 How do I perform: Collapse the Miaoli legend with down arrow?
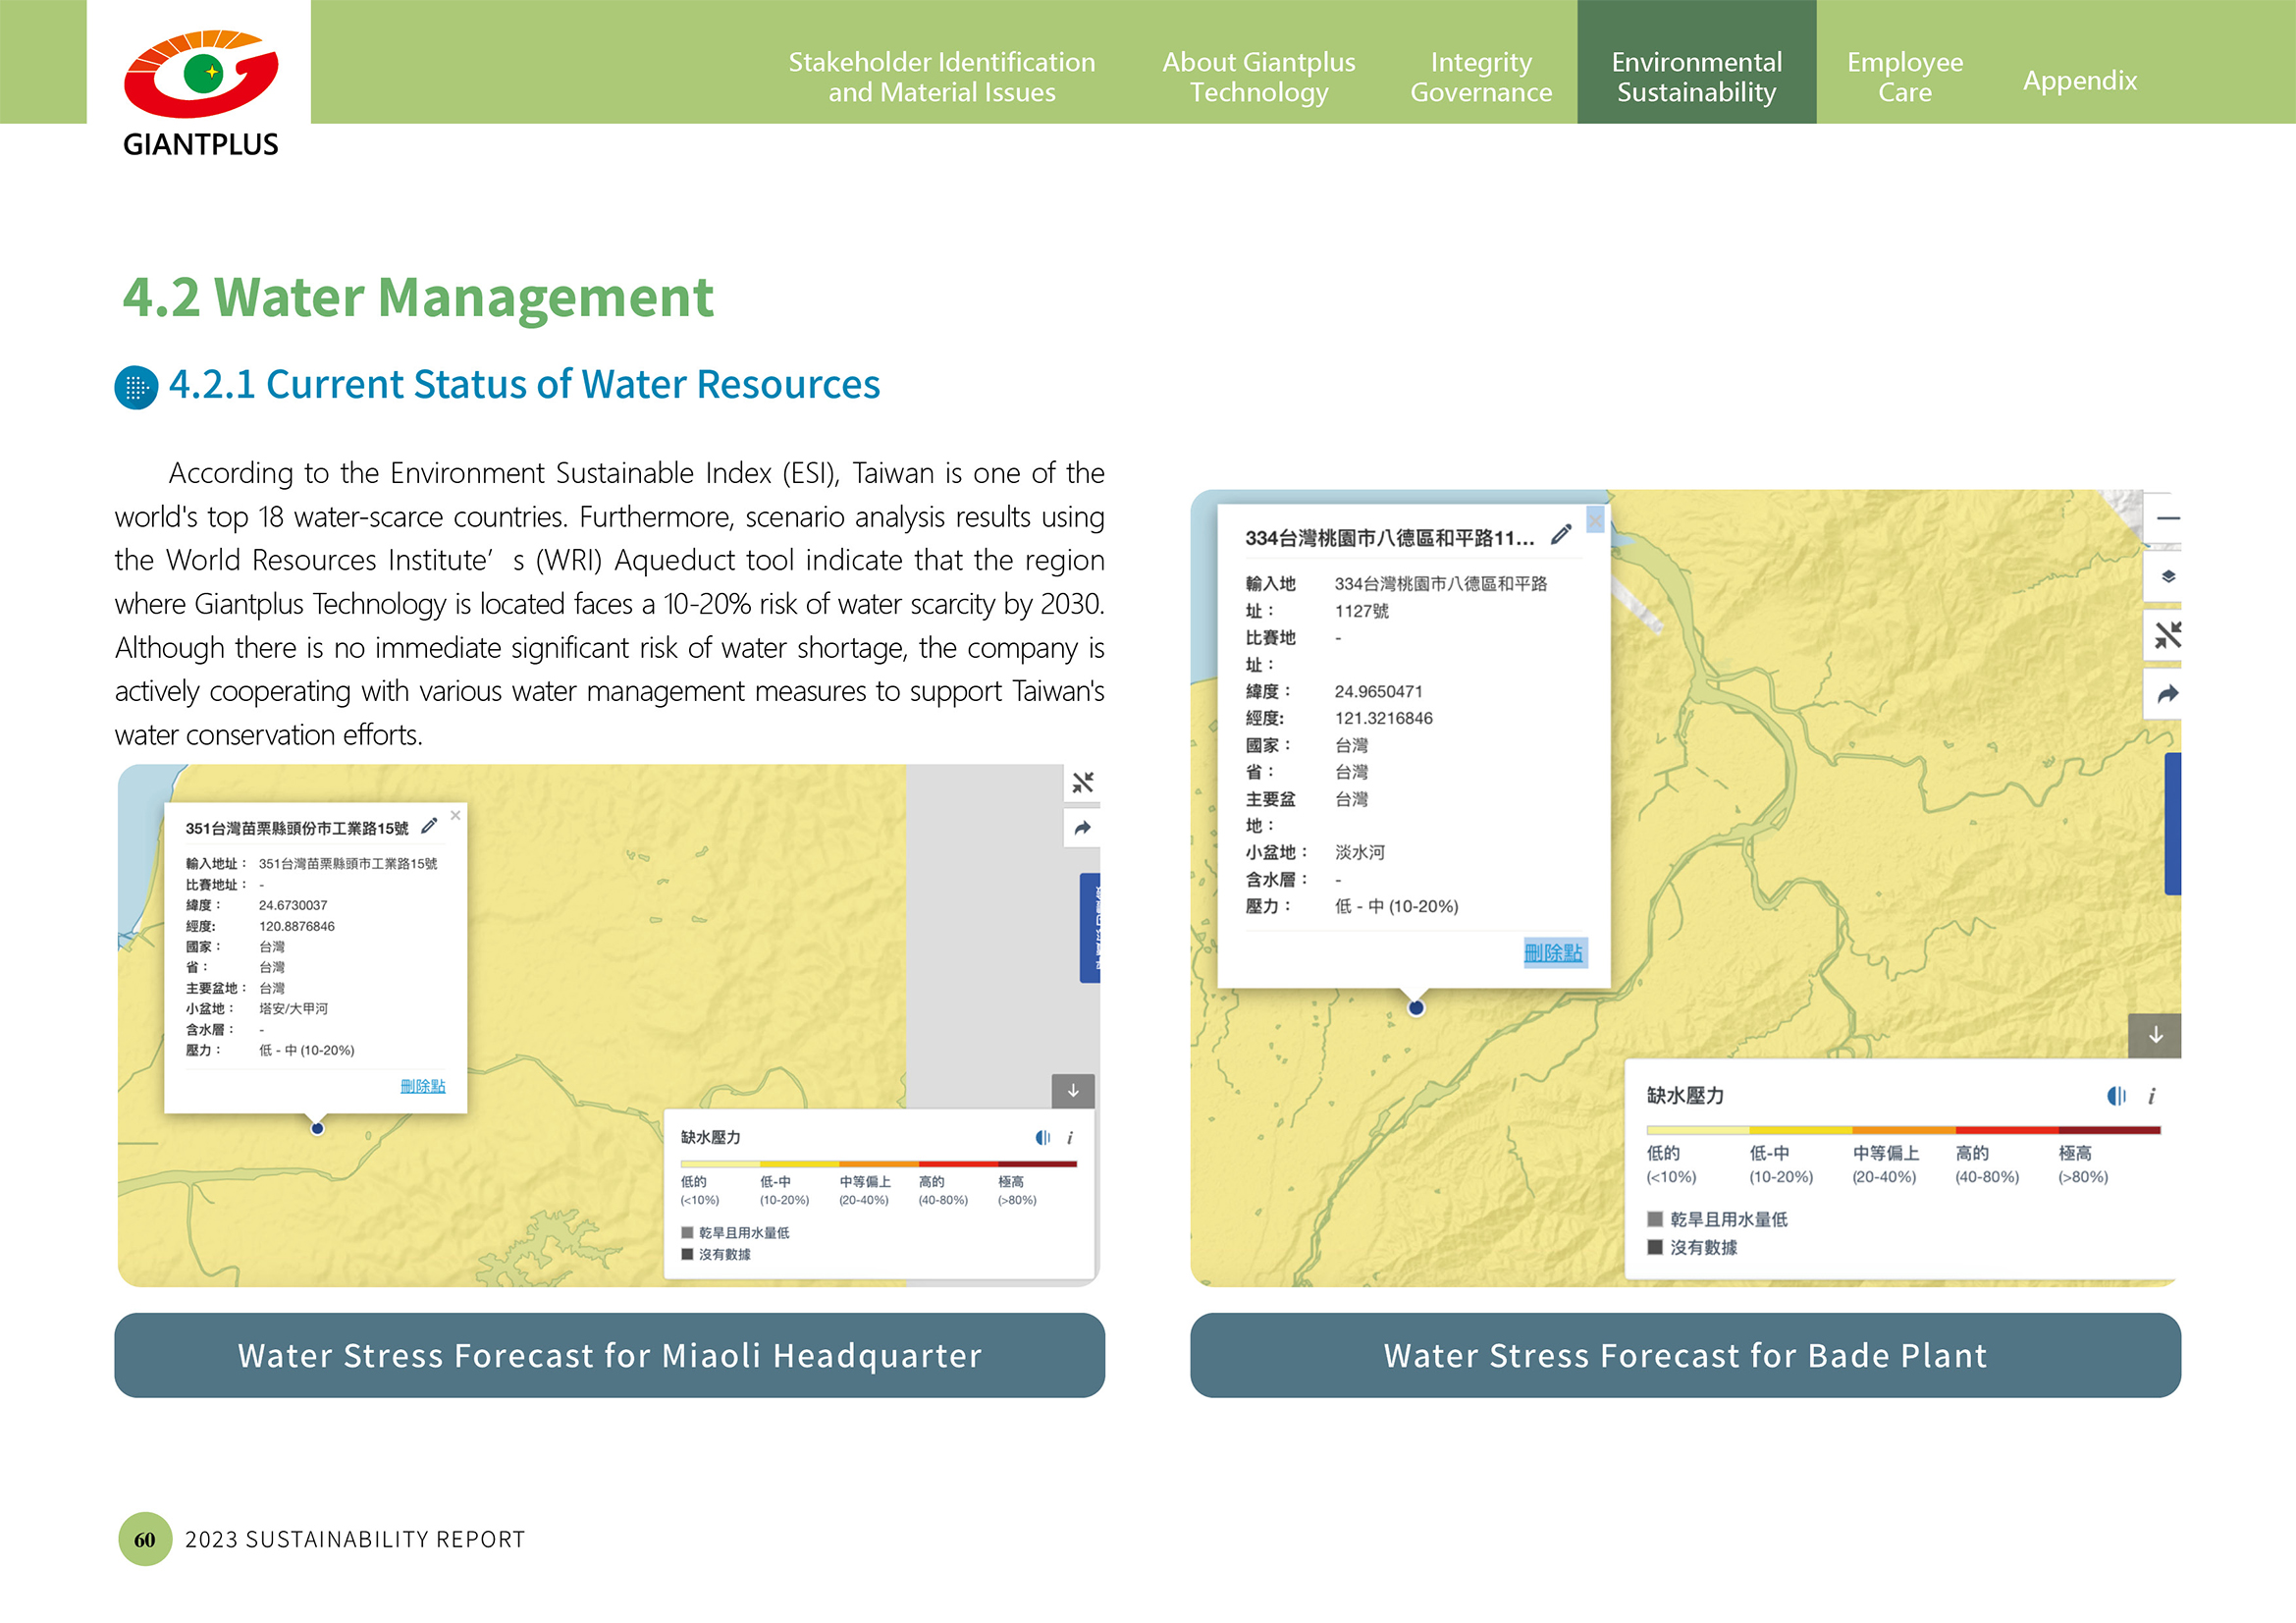[1073, 1091]
